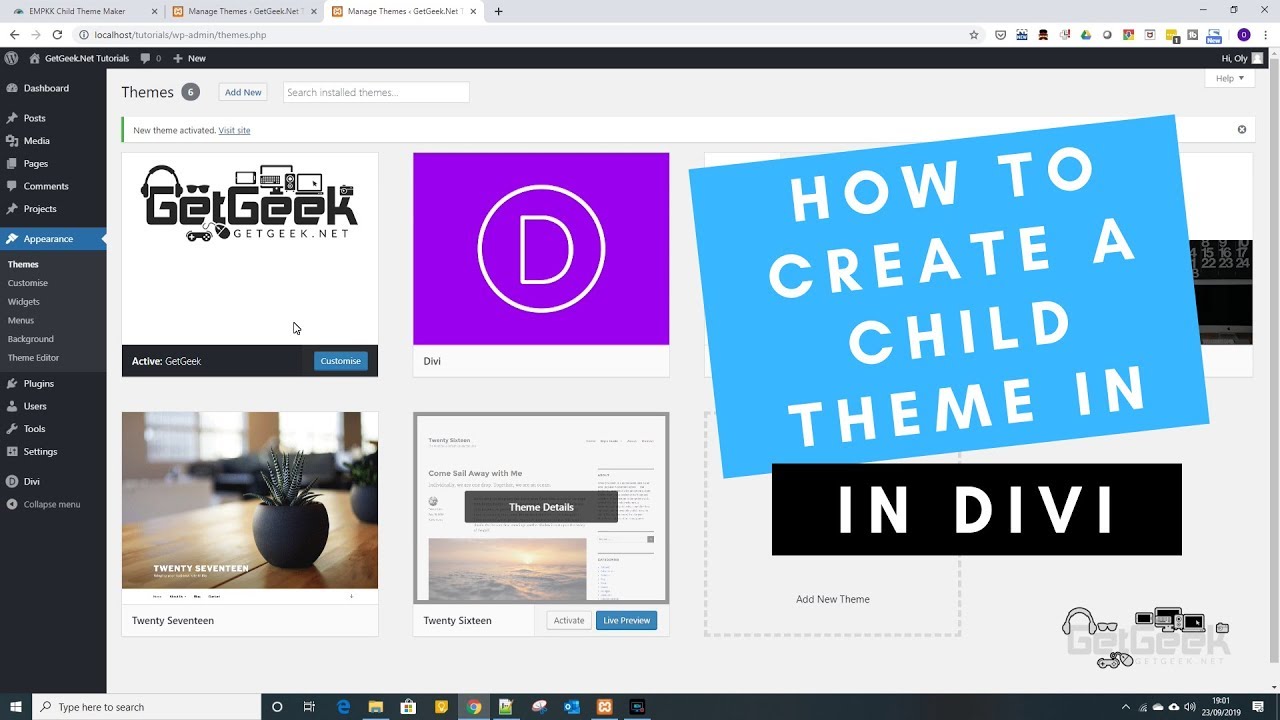This screenshot has height=720, width=1280.
Task: Click the comments bubble in admin bar
Action: pos(150,58)
